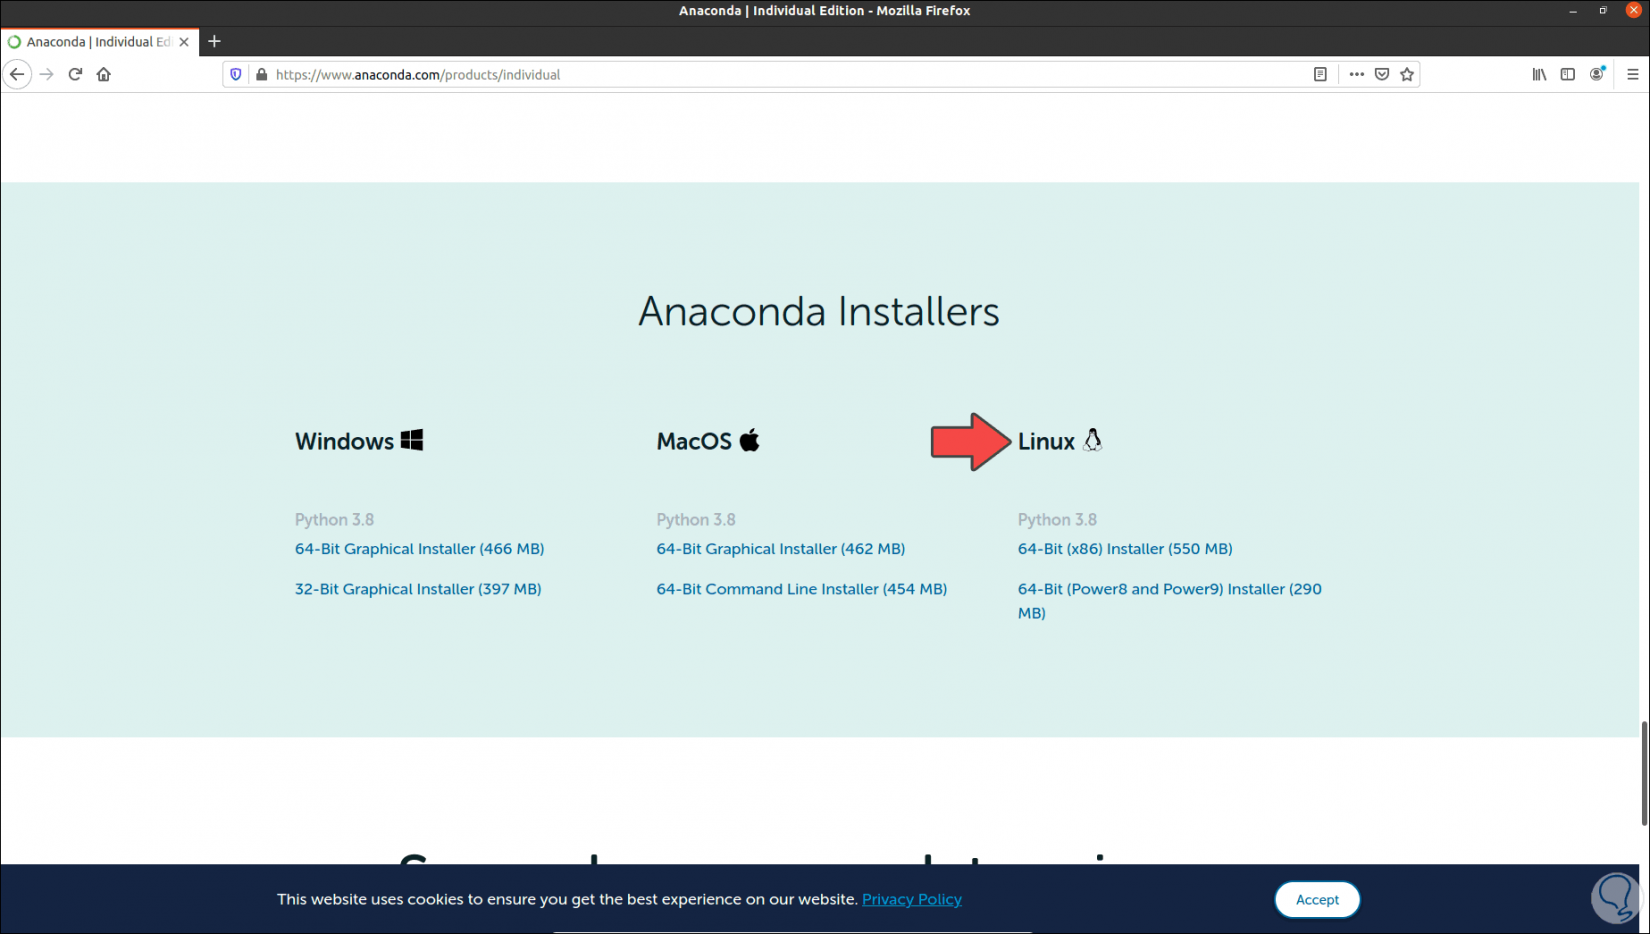Viewport: 1650px width, 934px height.
Task: Accept the cookie notice
Action: click(x=1317, y=899)
